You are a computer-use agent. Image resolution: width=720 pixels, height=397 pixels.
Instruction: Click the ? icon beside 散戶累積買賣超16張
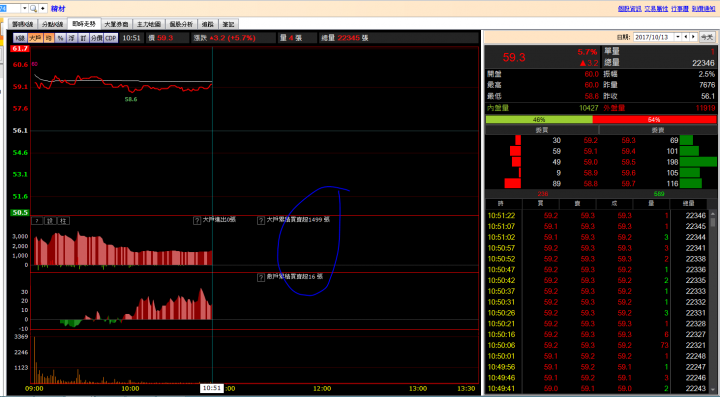tap(261, 278)
